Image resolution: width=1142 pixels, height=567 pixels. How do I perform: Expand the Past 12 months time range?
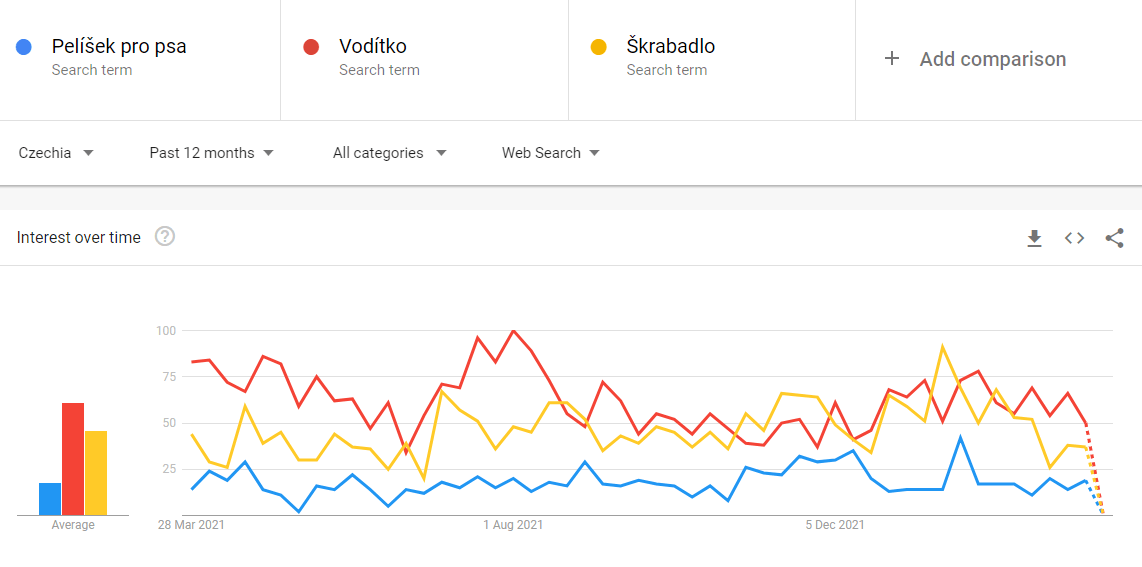(x=212, y=153)
